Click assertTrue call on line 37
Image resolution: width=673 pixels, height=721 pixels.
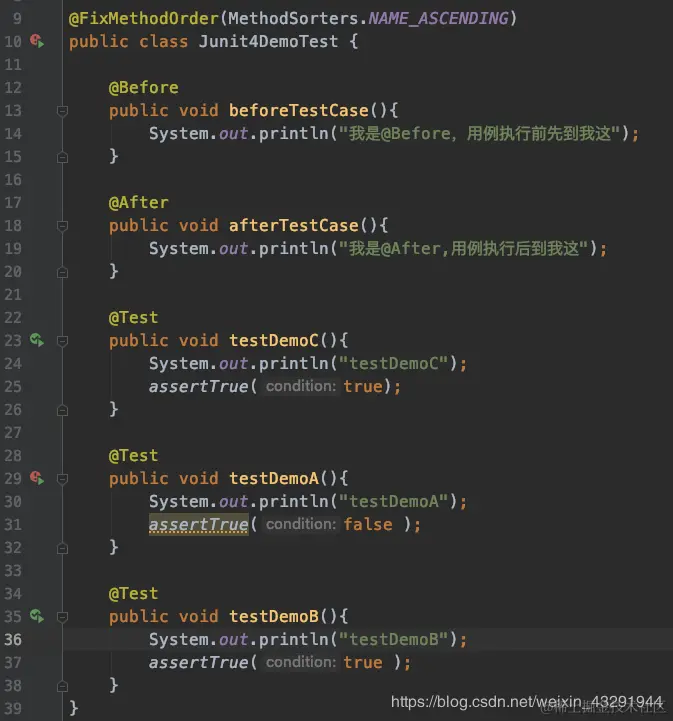click(199, 662)
